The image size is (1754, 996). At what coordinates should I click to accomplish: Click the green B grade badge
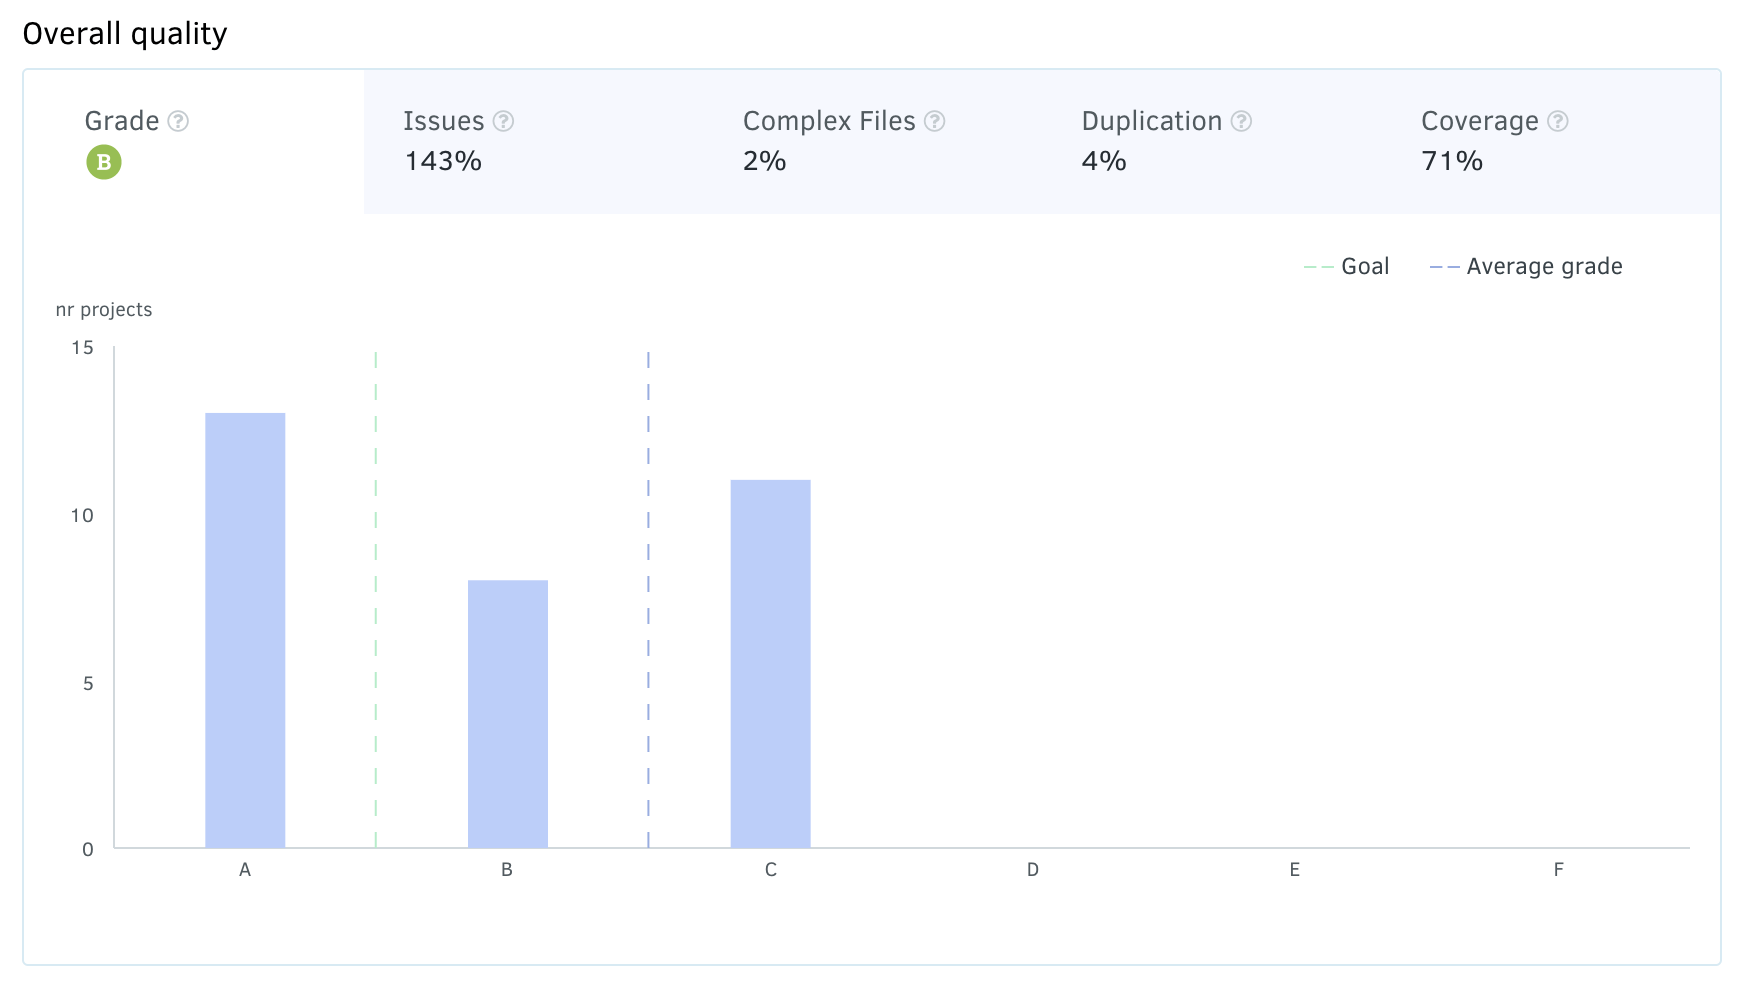(104, 162)
